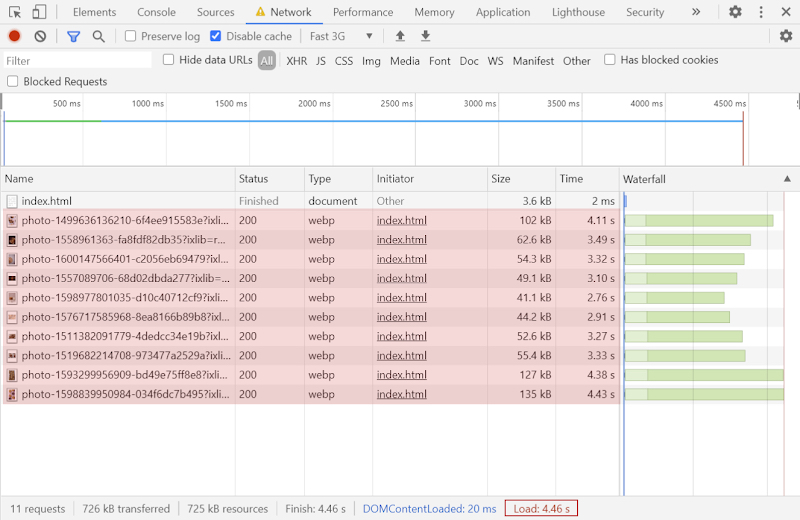The image size is (800, 520).
Task: Open the network search magnifier
Action: pyautogui.click(x=99, y=36)
